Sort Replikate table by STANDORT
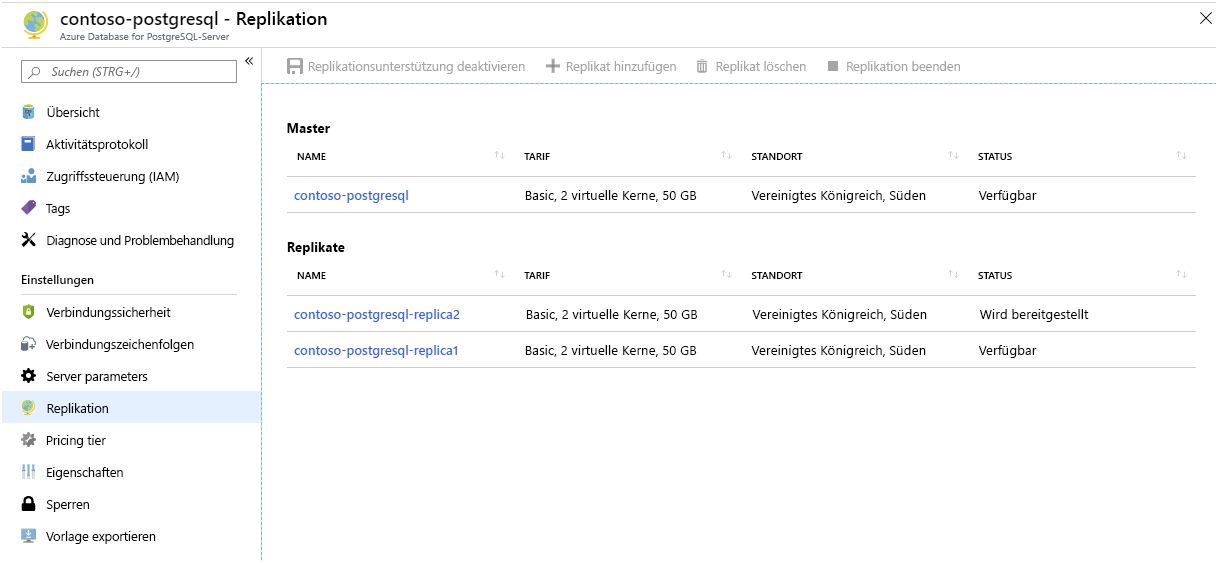Screen dimensions: 1218x563 [x=953, y=275]
